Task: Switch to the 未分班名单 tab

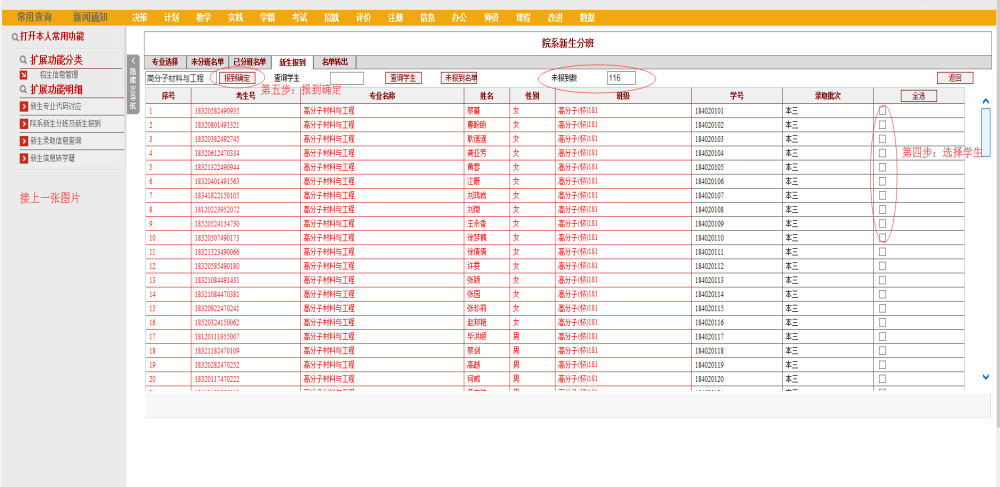Action: [x=207, y=62]
